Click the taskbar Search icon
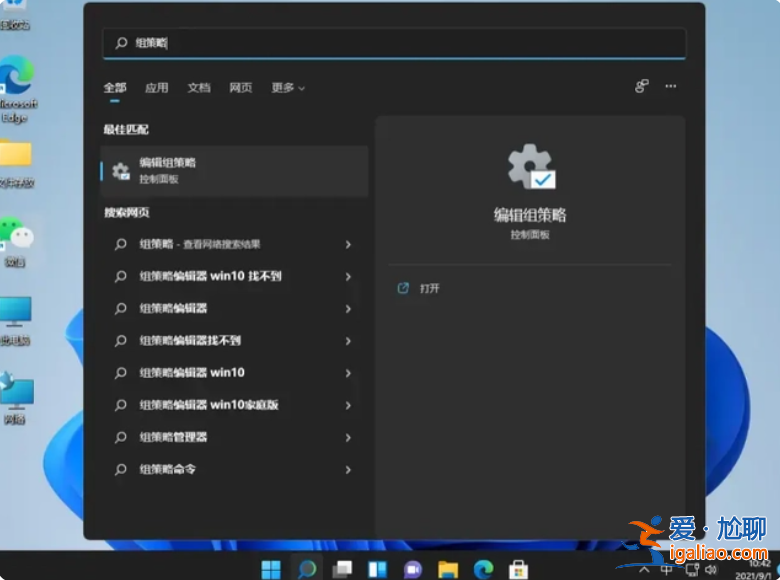Viewport: 780px width, 580px height. [x=306, y=569]
